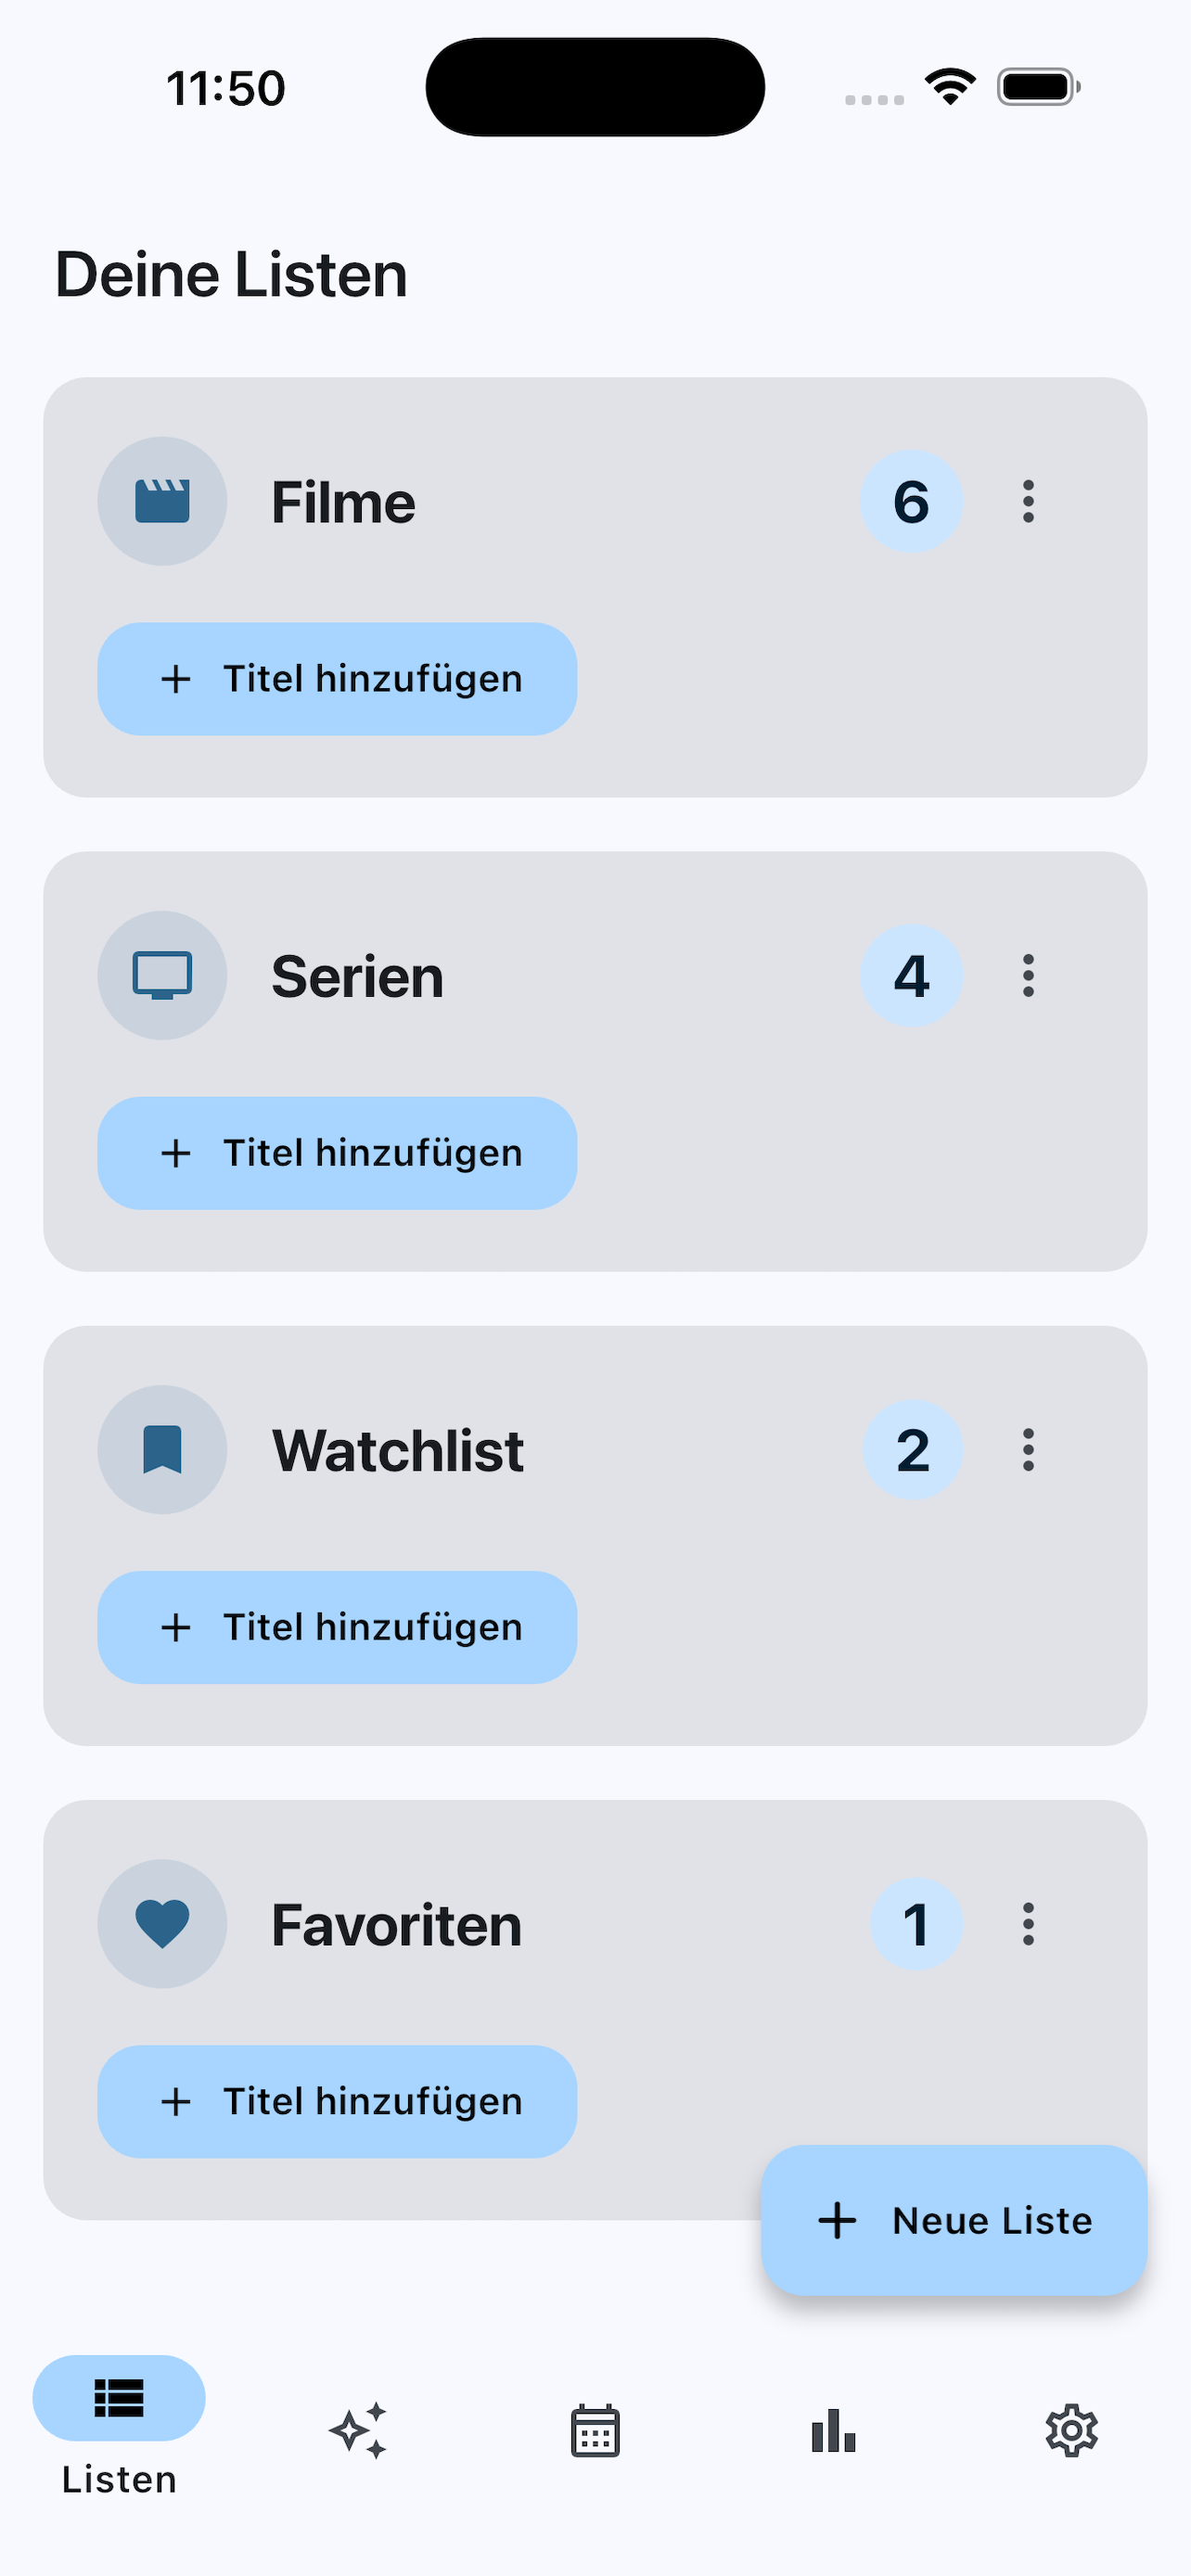Open the Favoriten three-dot menu

point(1028,1923)
